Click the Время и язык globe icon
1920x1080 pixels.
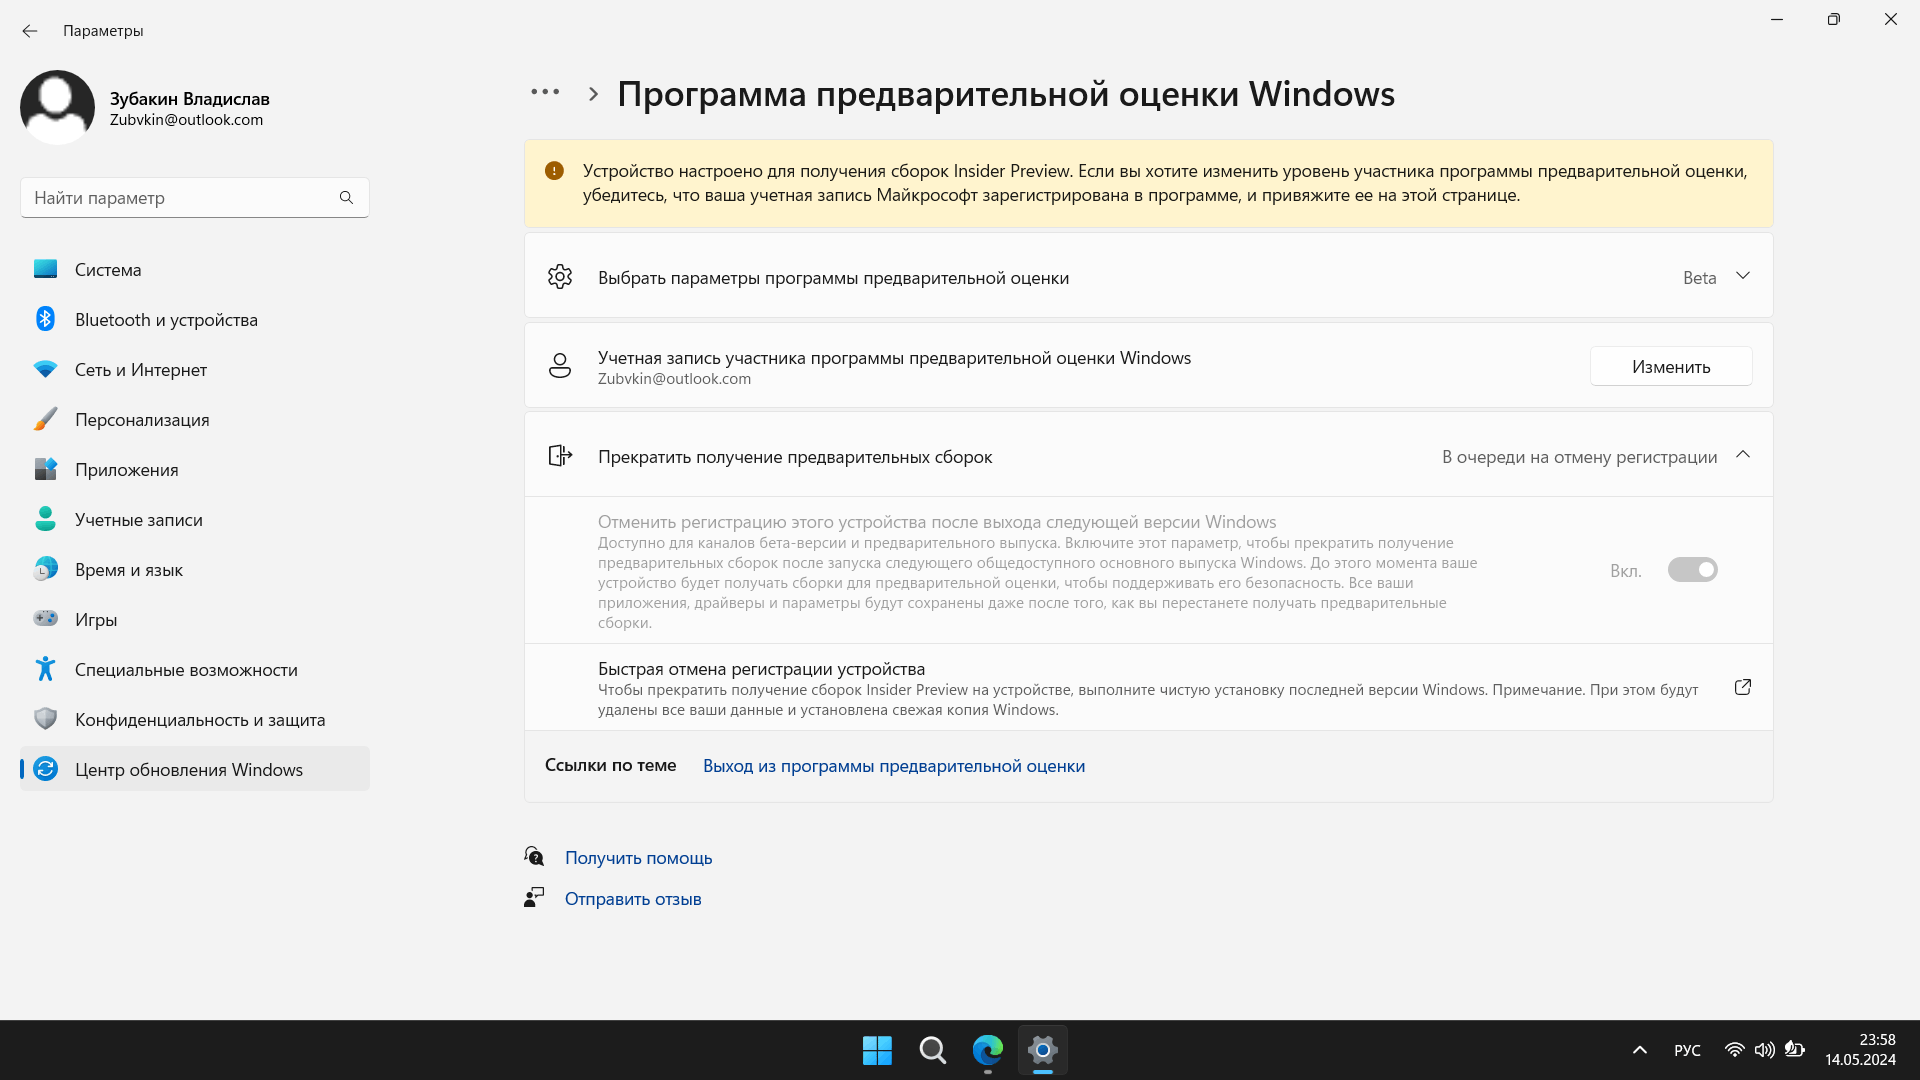[45, 569]
